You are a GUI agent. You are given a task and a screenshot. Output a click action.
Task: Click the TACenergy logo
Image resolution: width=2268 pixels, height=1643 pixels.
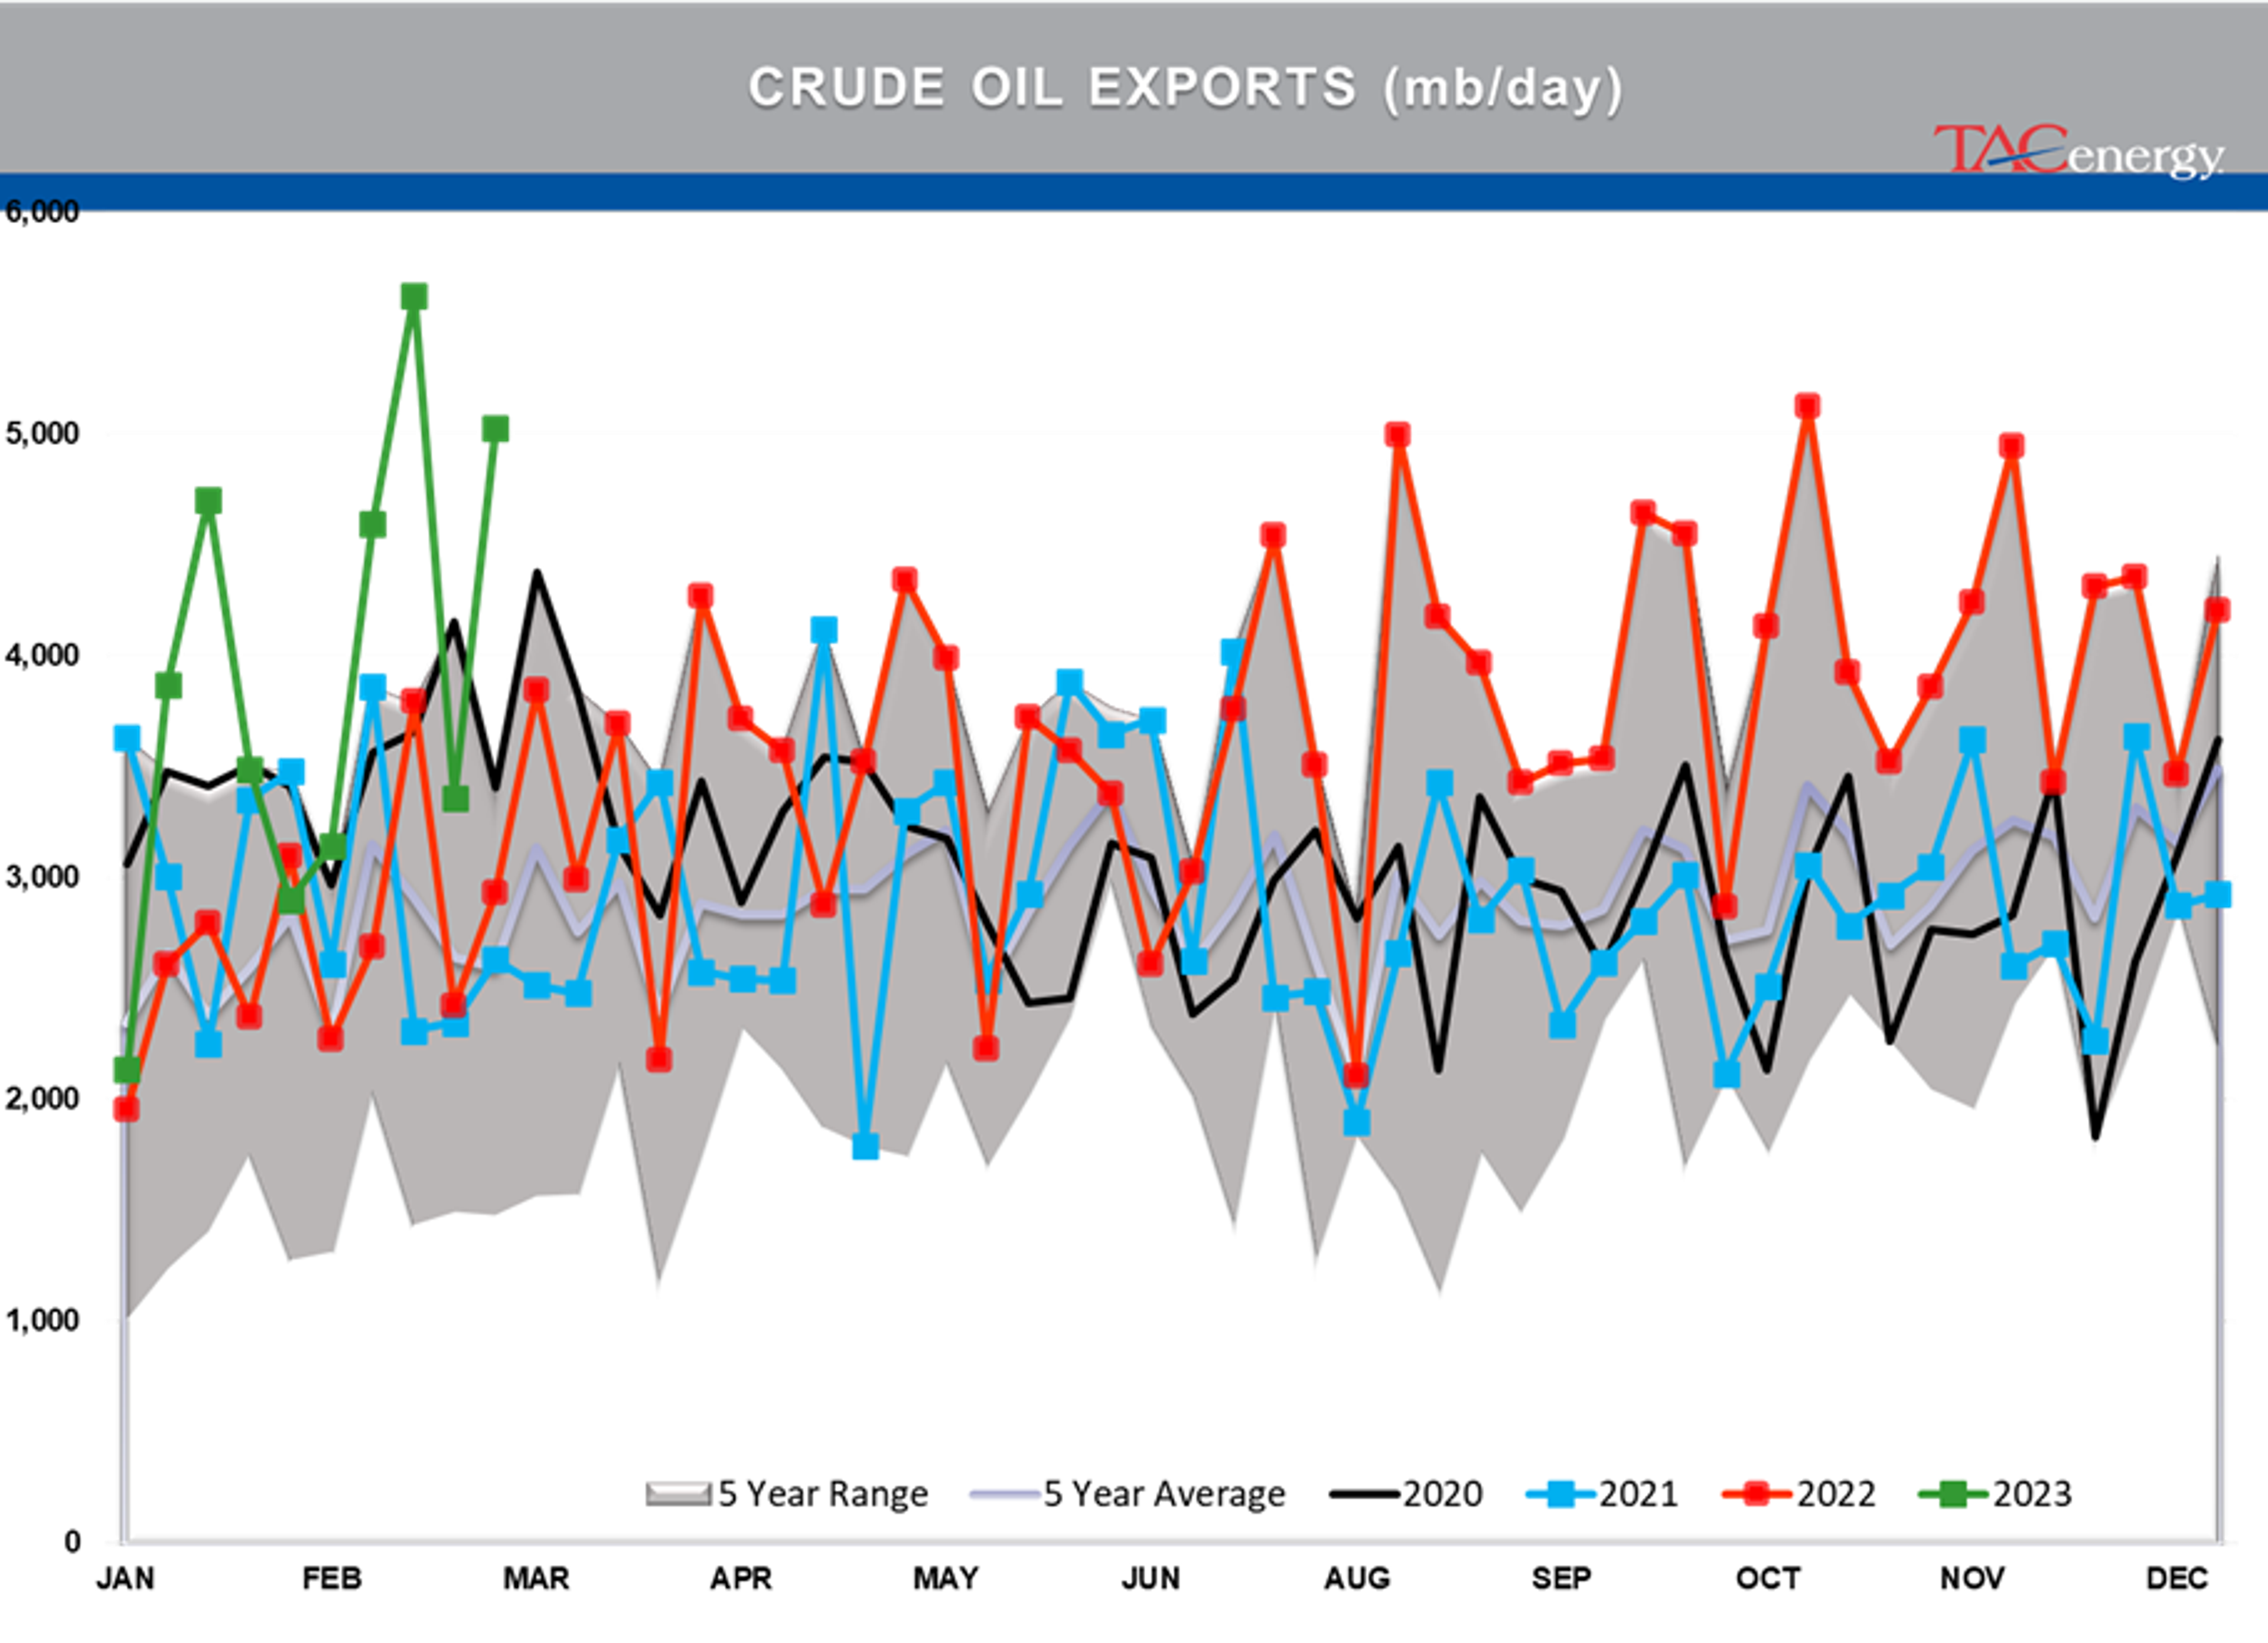click(2079, 151)
